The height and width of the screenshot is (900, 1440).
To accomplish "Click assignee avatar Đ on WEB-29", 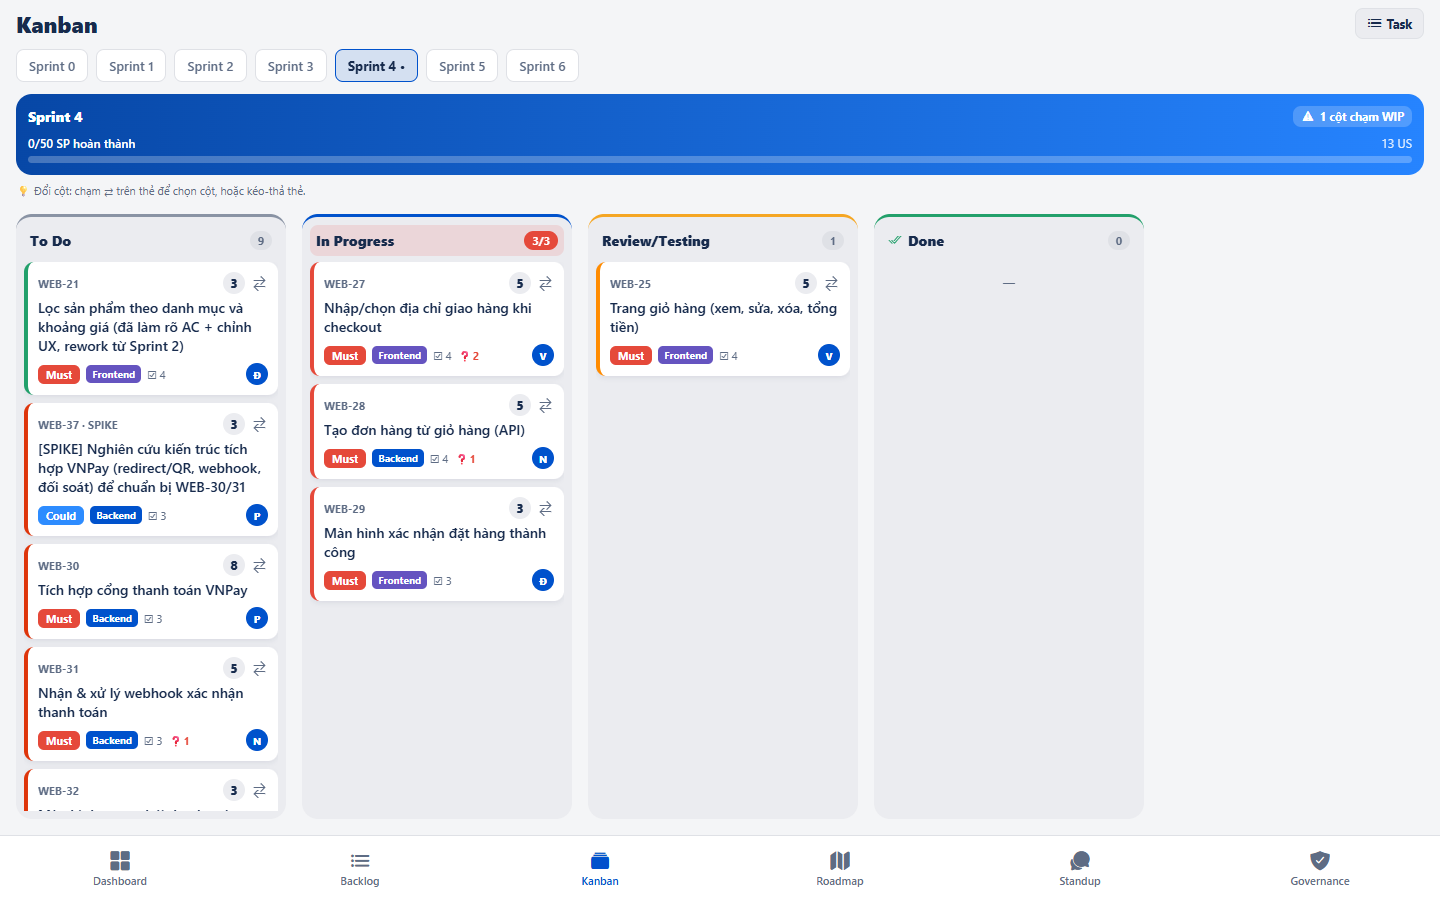I will [x=543, y=581].
